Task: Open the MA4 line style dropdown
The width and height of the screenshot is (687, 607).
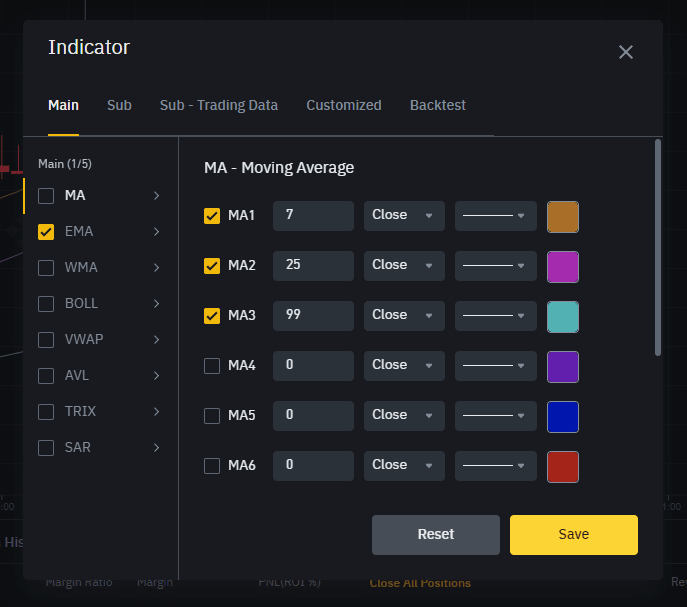Action: [495, 365]
